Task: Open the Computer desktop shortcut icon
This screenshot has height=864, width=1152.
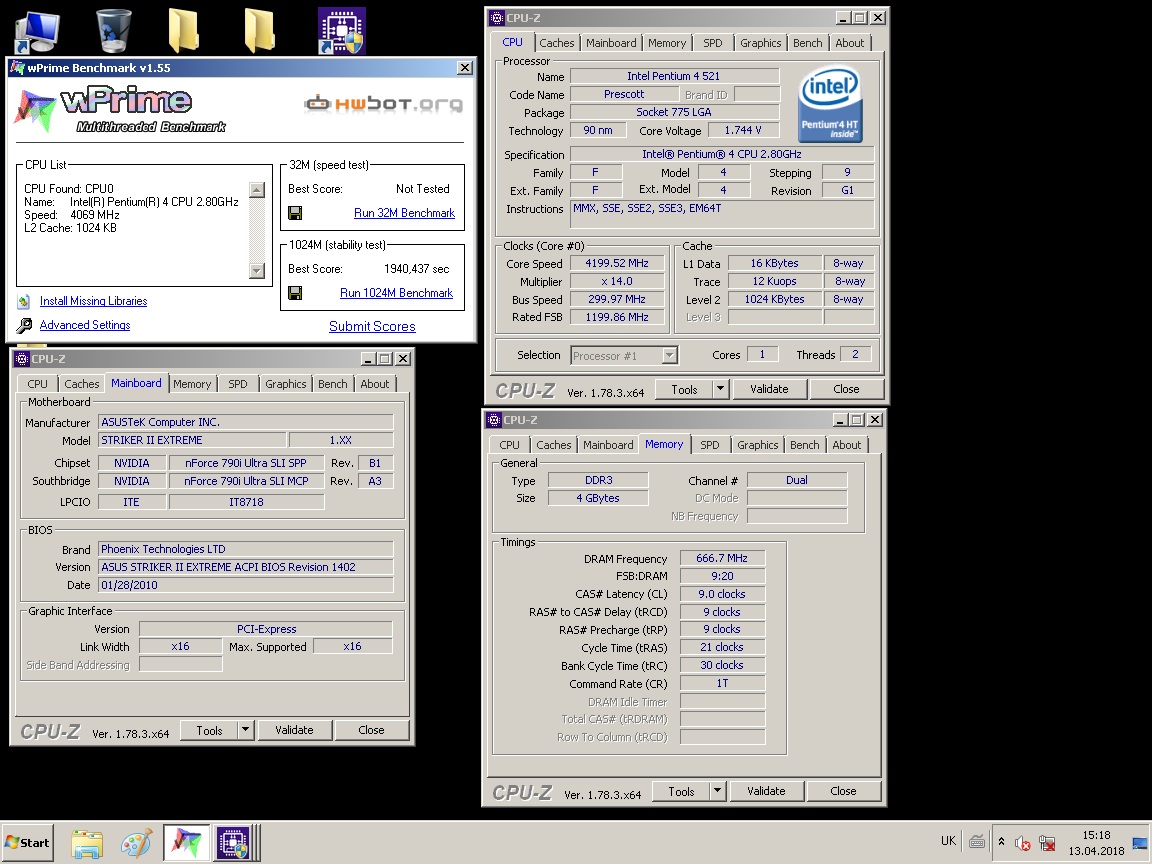Action: point(37,33)
